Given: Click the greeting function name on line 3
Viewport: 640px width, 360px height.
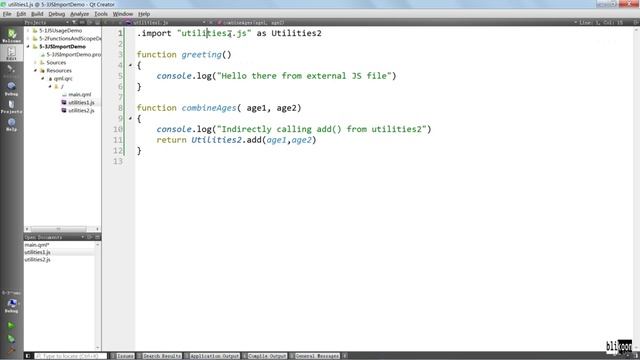Looking at the screenshot, I should [x=201, y=55].
